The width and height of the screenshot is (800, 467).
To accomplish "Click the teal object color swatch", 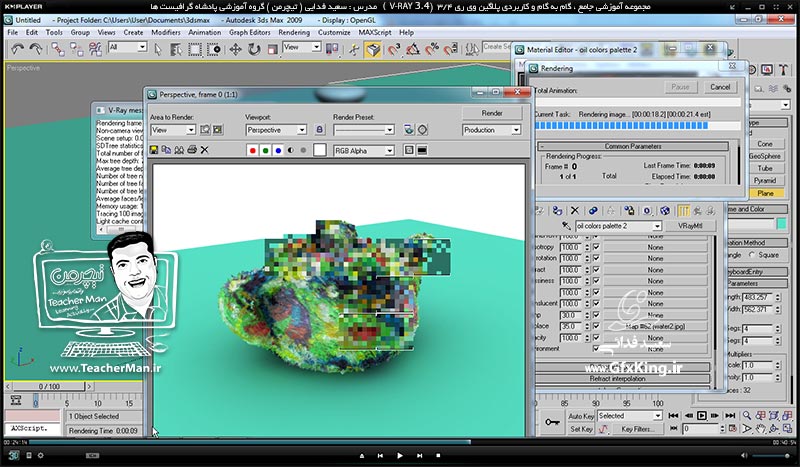I will tap(781, 224).
